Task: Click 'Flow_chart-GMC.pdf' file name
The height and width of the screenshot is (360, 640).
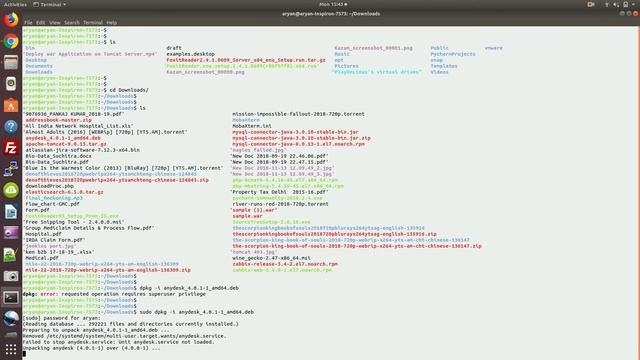Action: pyautogui.click(x=52, y=204)
